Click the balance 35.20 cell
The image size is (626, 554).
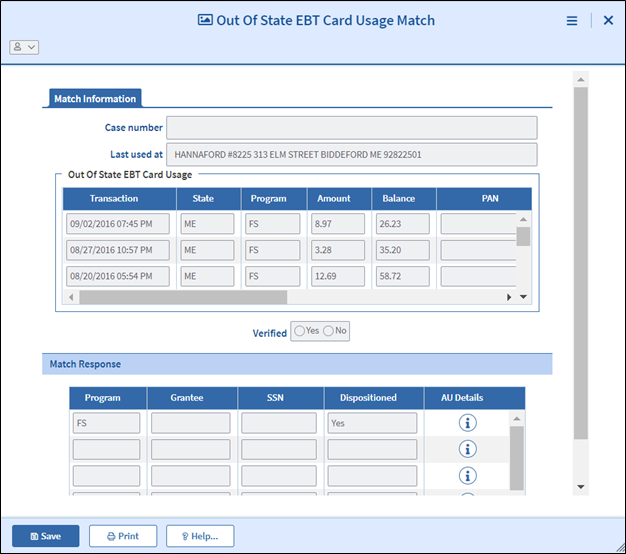[402, 250]
